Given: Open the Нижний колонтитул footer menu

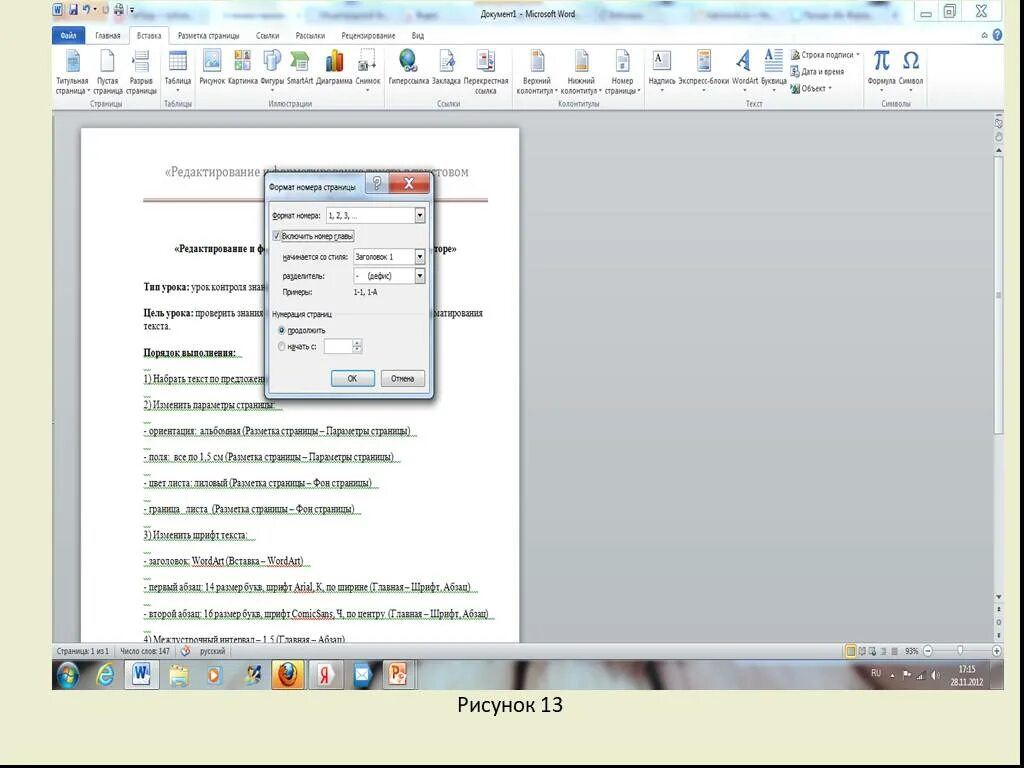Looking at the screenshot, I should click(581, 71).
